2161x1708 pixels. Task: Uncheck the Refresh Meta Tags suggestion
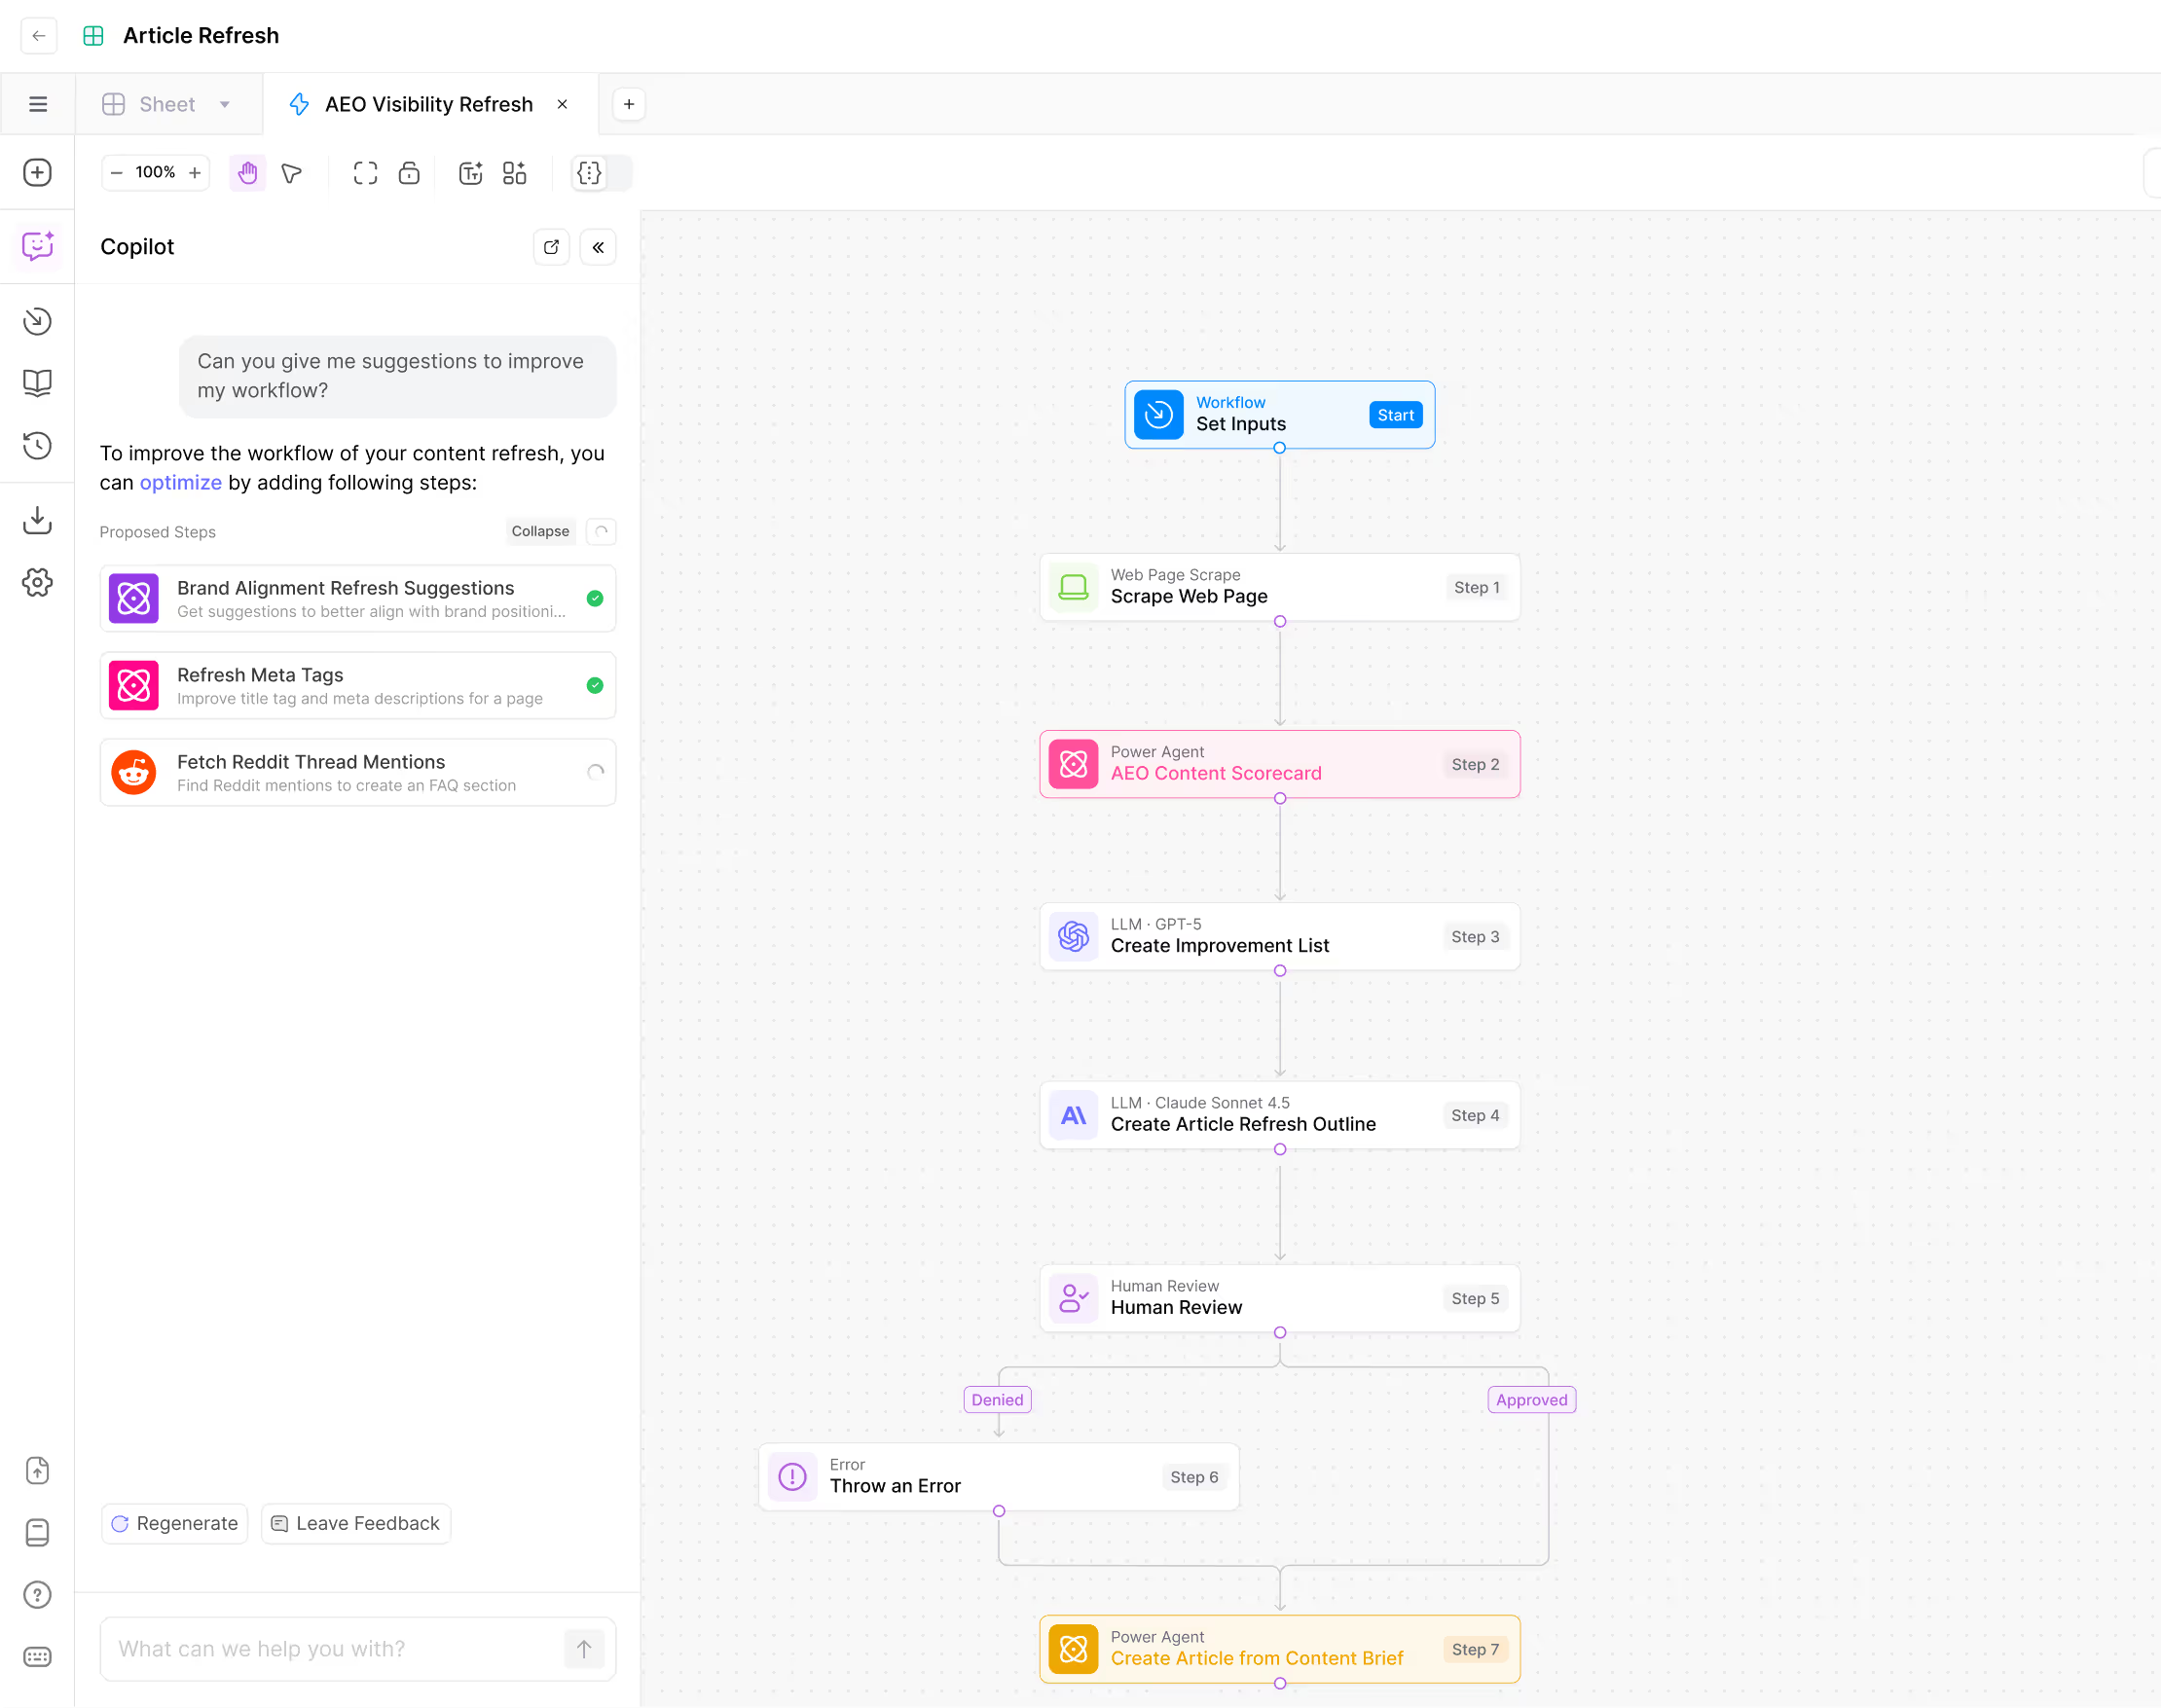[x=595, y=685]
